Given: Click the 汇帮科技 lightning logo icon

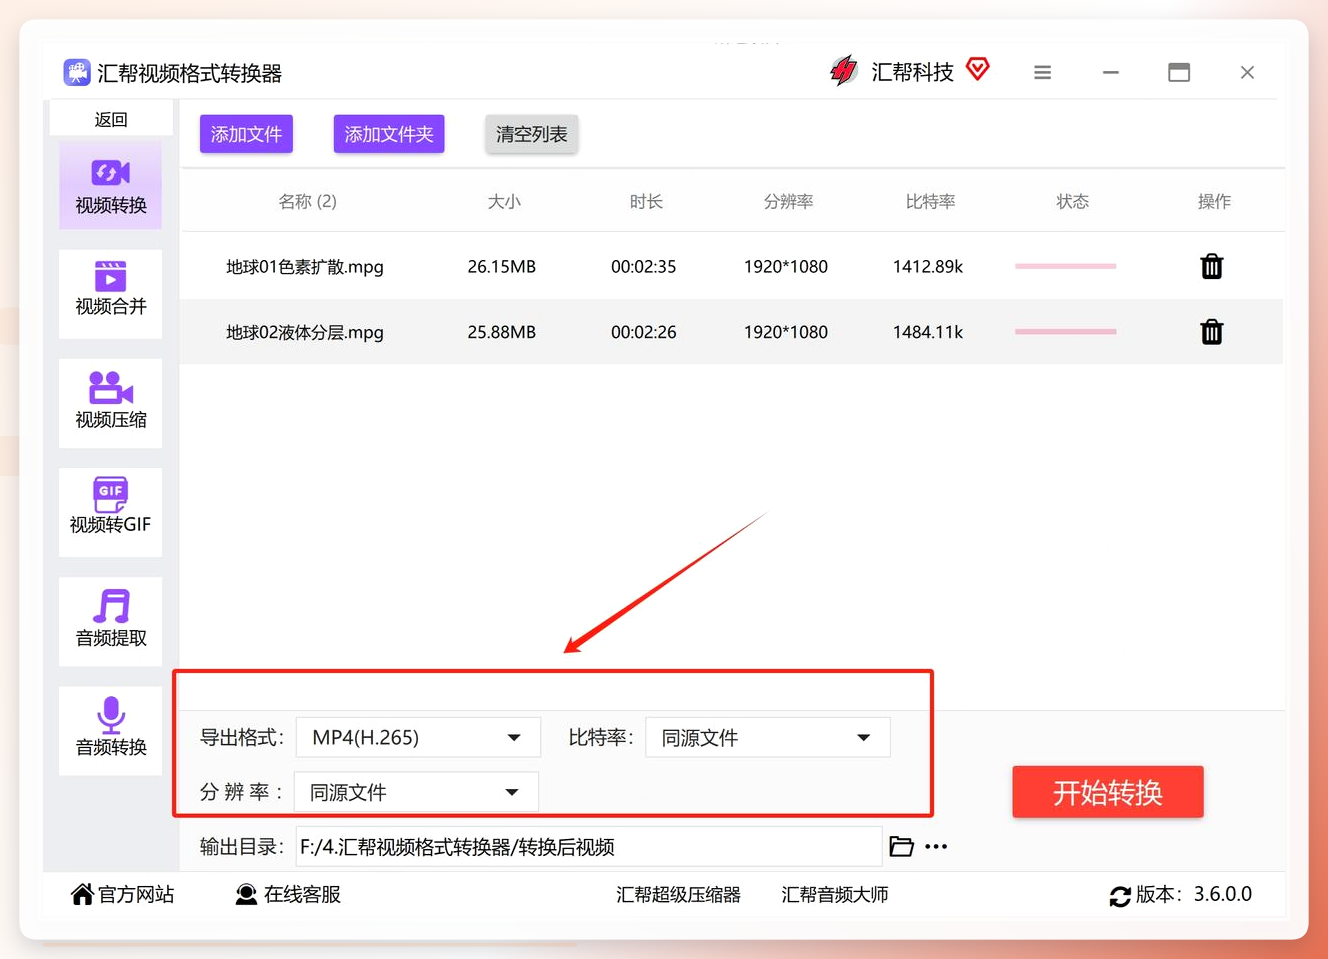Looking at the screenshot, I should click(843, 71).
